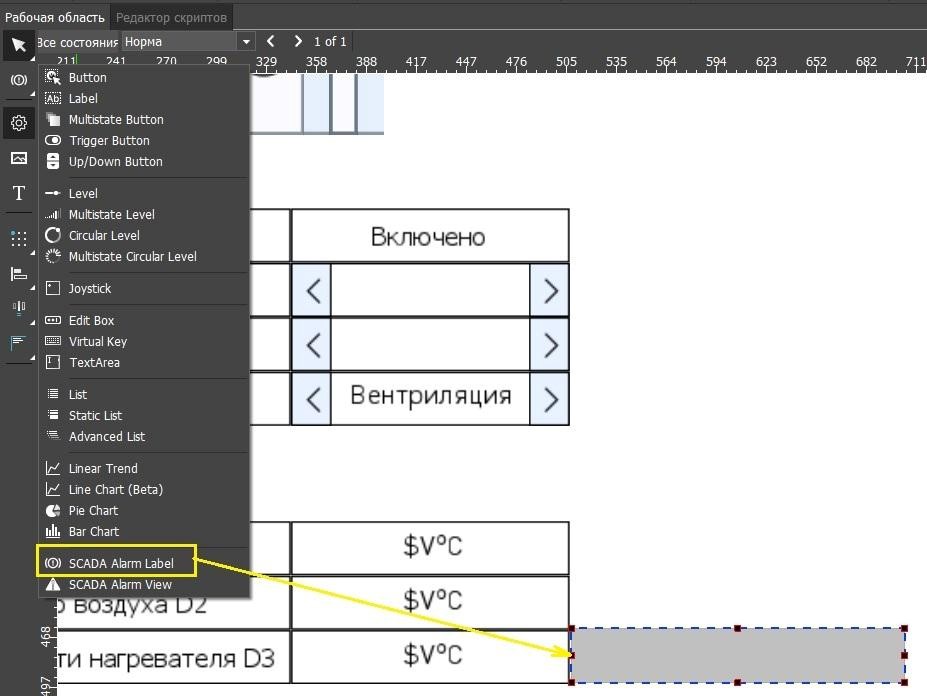Go to previous state page arrow
Screen dimensions: 927x696
(271, 42)
